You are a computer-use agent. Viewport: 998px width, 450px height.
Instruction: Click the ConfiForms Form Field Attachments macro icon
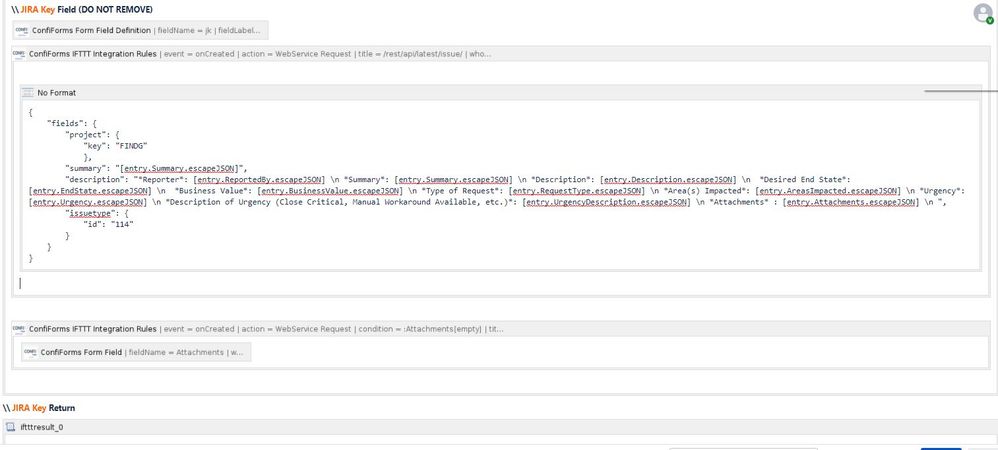click(x=30, y=352)
